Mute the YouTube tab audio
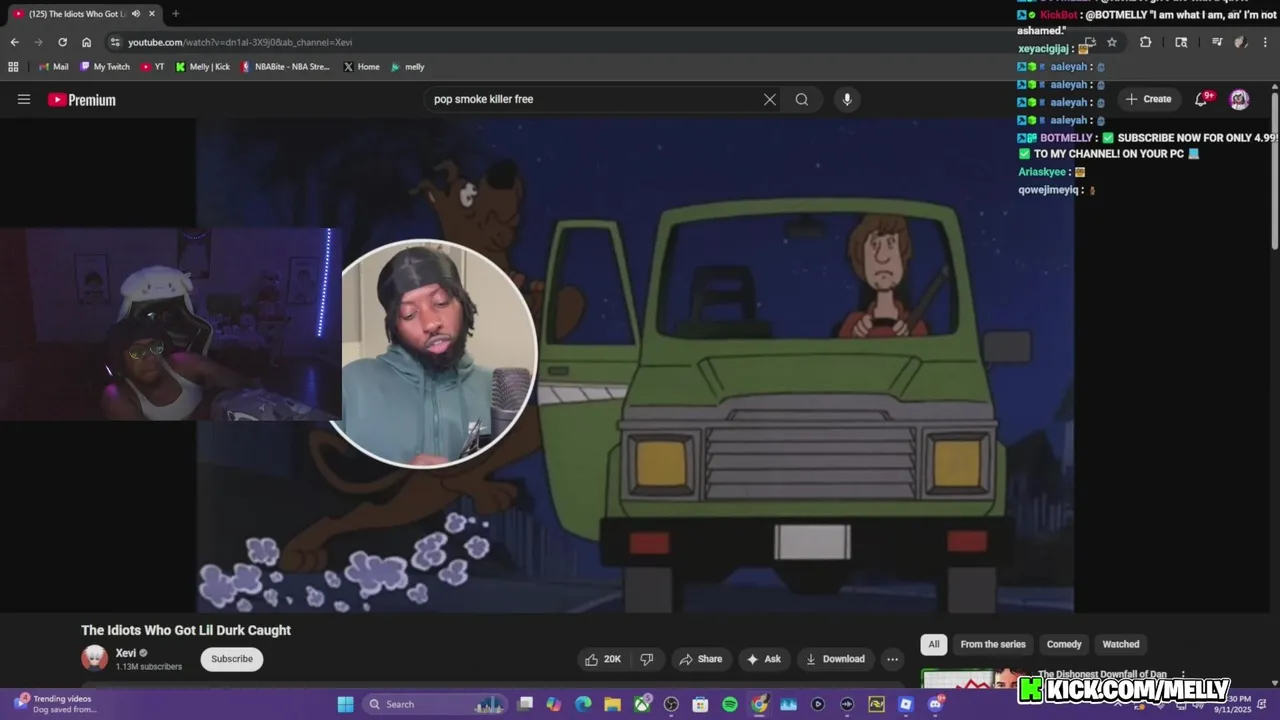 point(135,14)
